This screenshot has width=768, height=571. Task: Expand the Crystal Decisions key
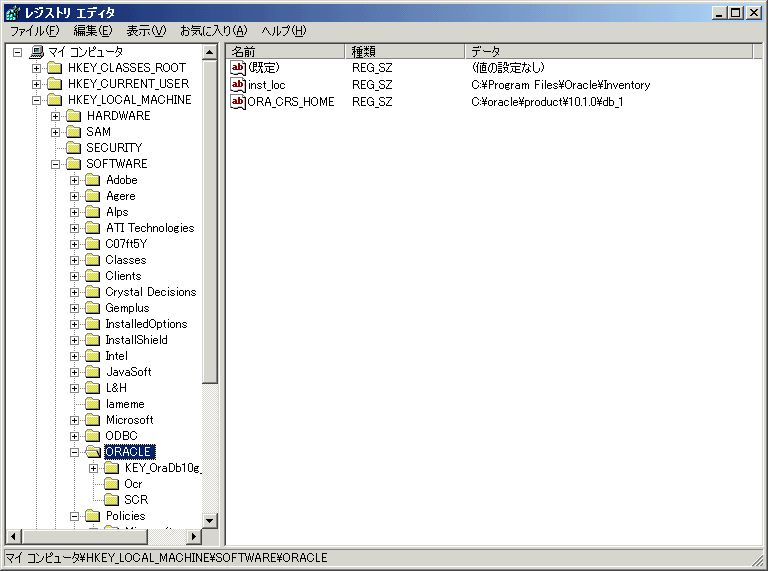point(74,292)
